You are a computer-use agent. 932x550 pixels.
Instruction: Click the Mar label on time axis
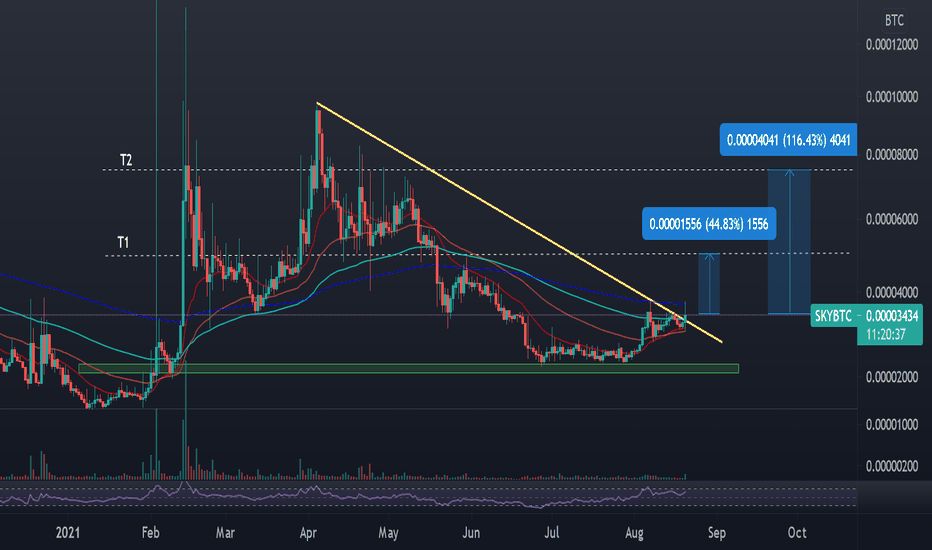(x=225, y=532)
